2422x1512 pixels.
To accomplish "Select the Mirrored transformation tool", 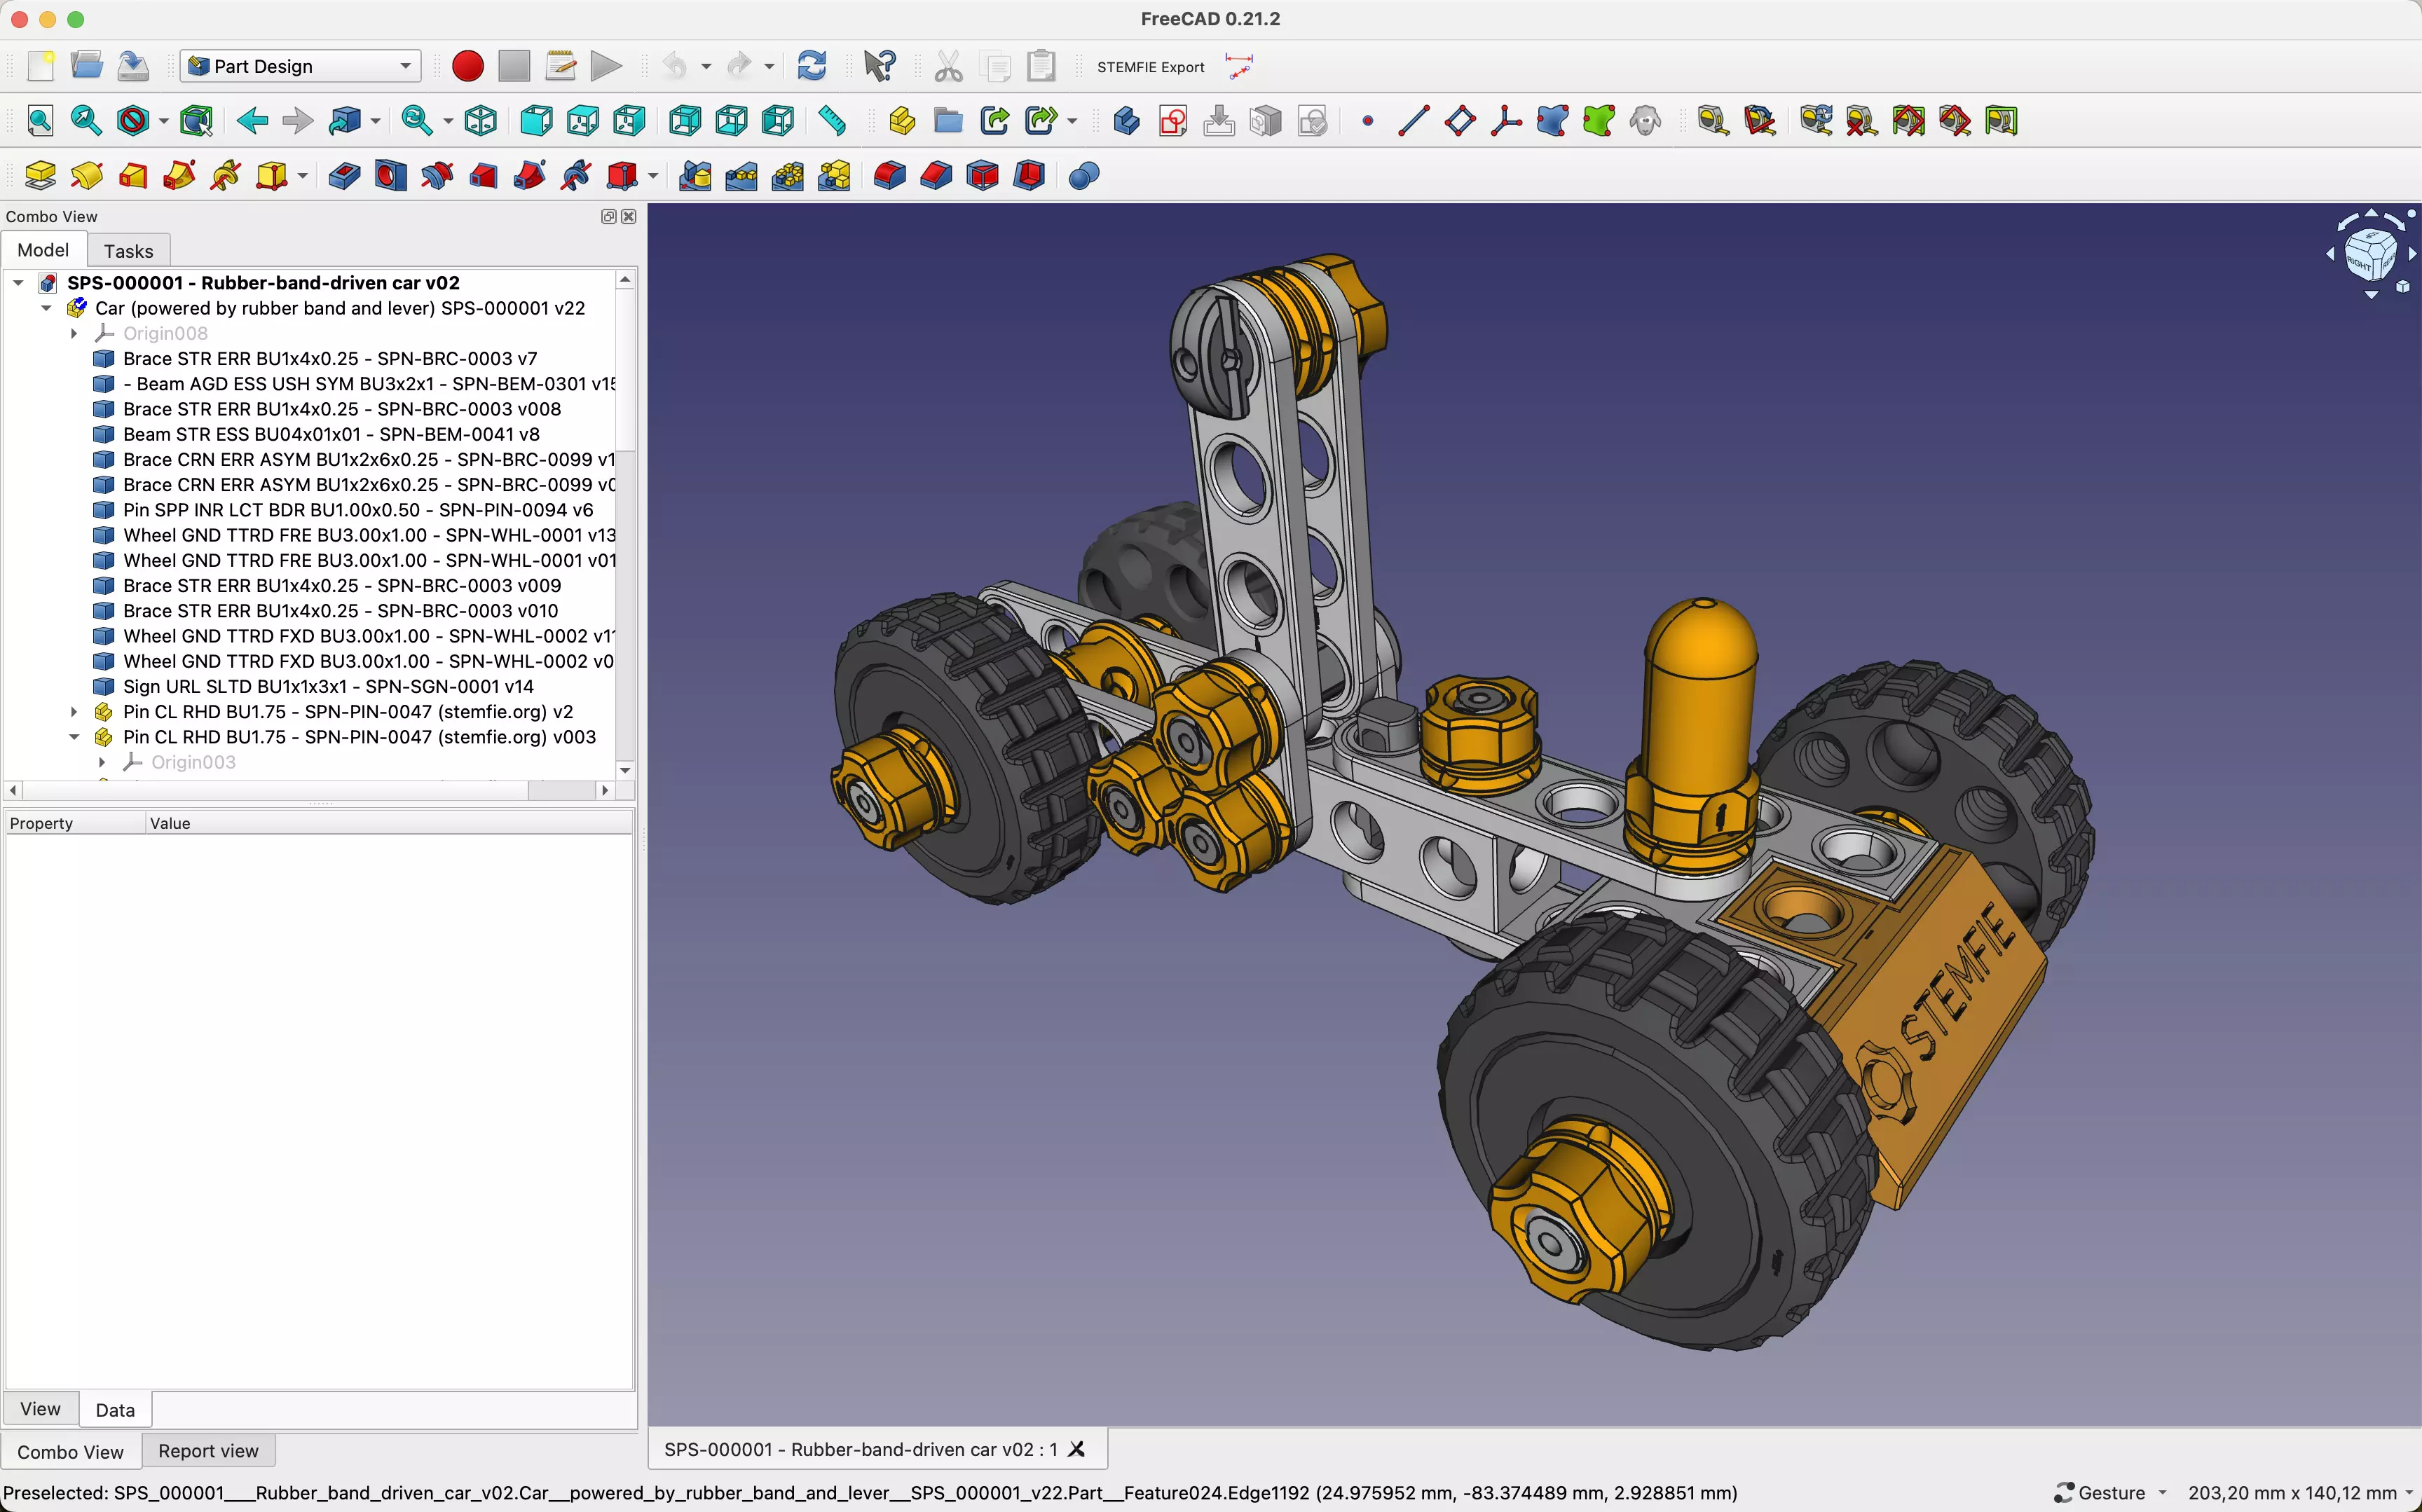I will click(694, 175).
